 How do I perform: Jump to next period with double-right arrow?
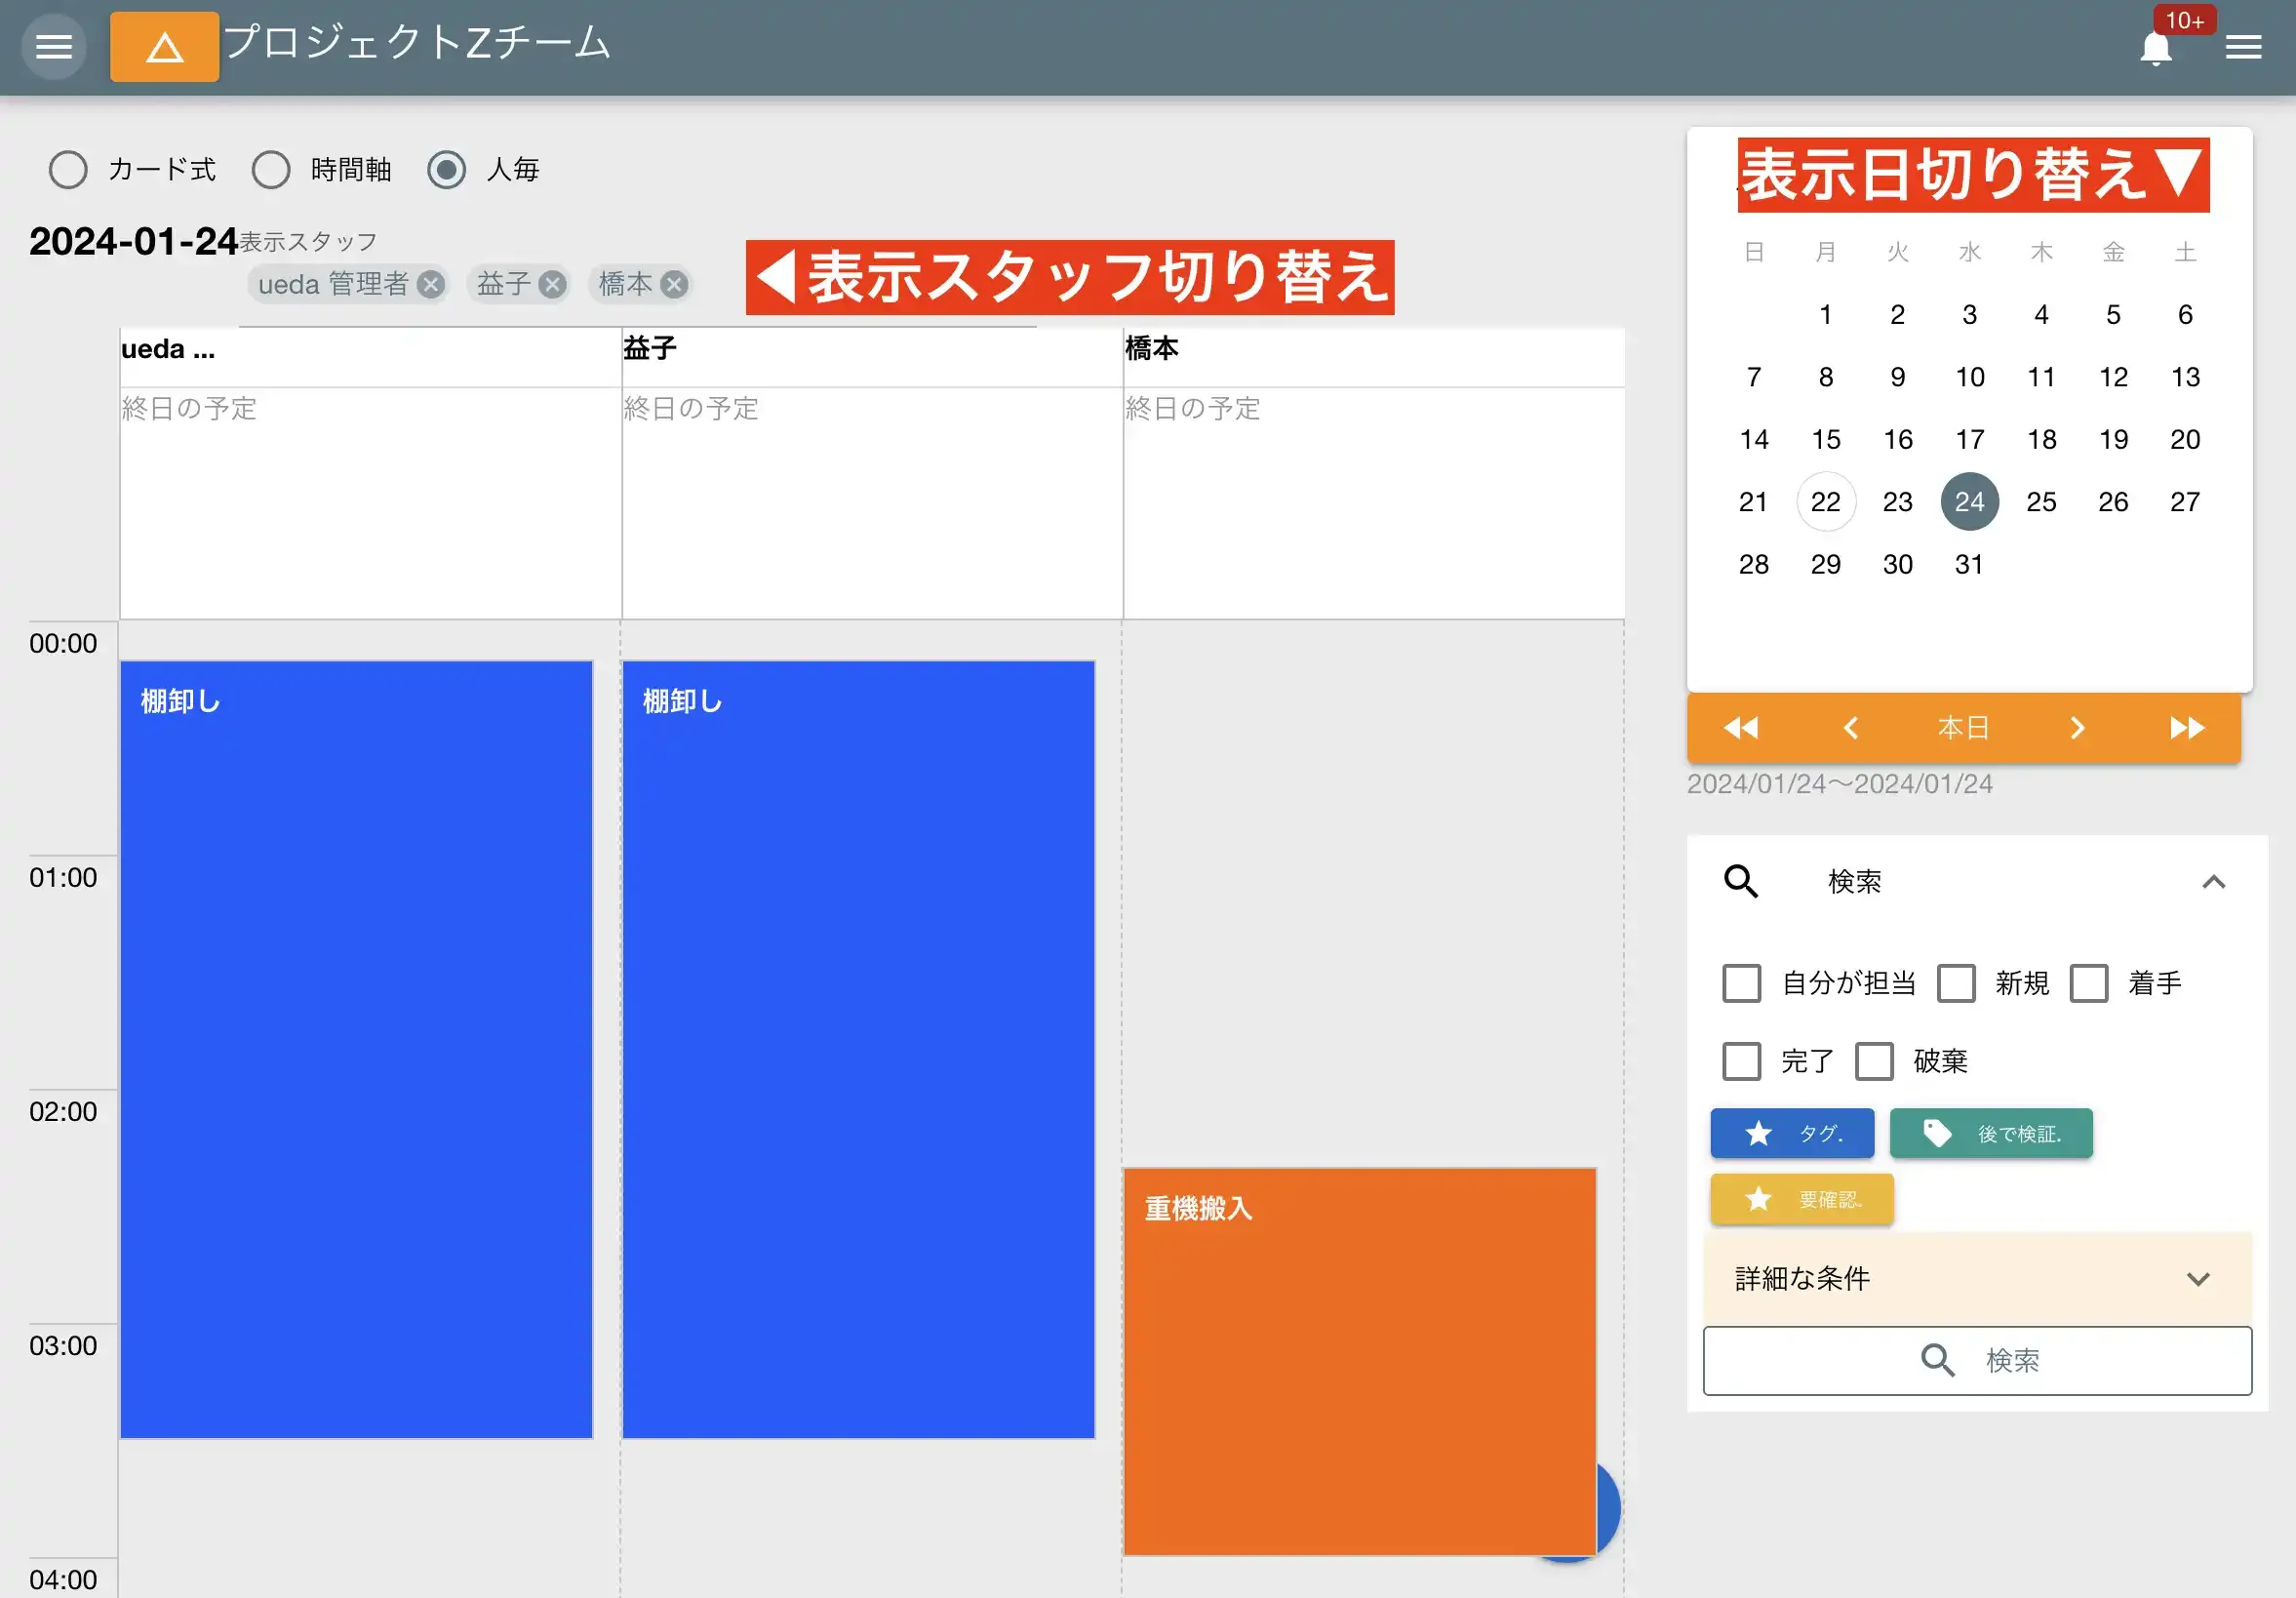2190,728
